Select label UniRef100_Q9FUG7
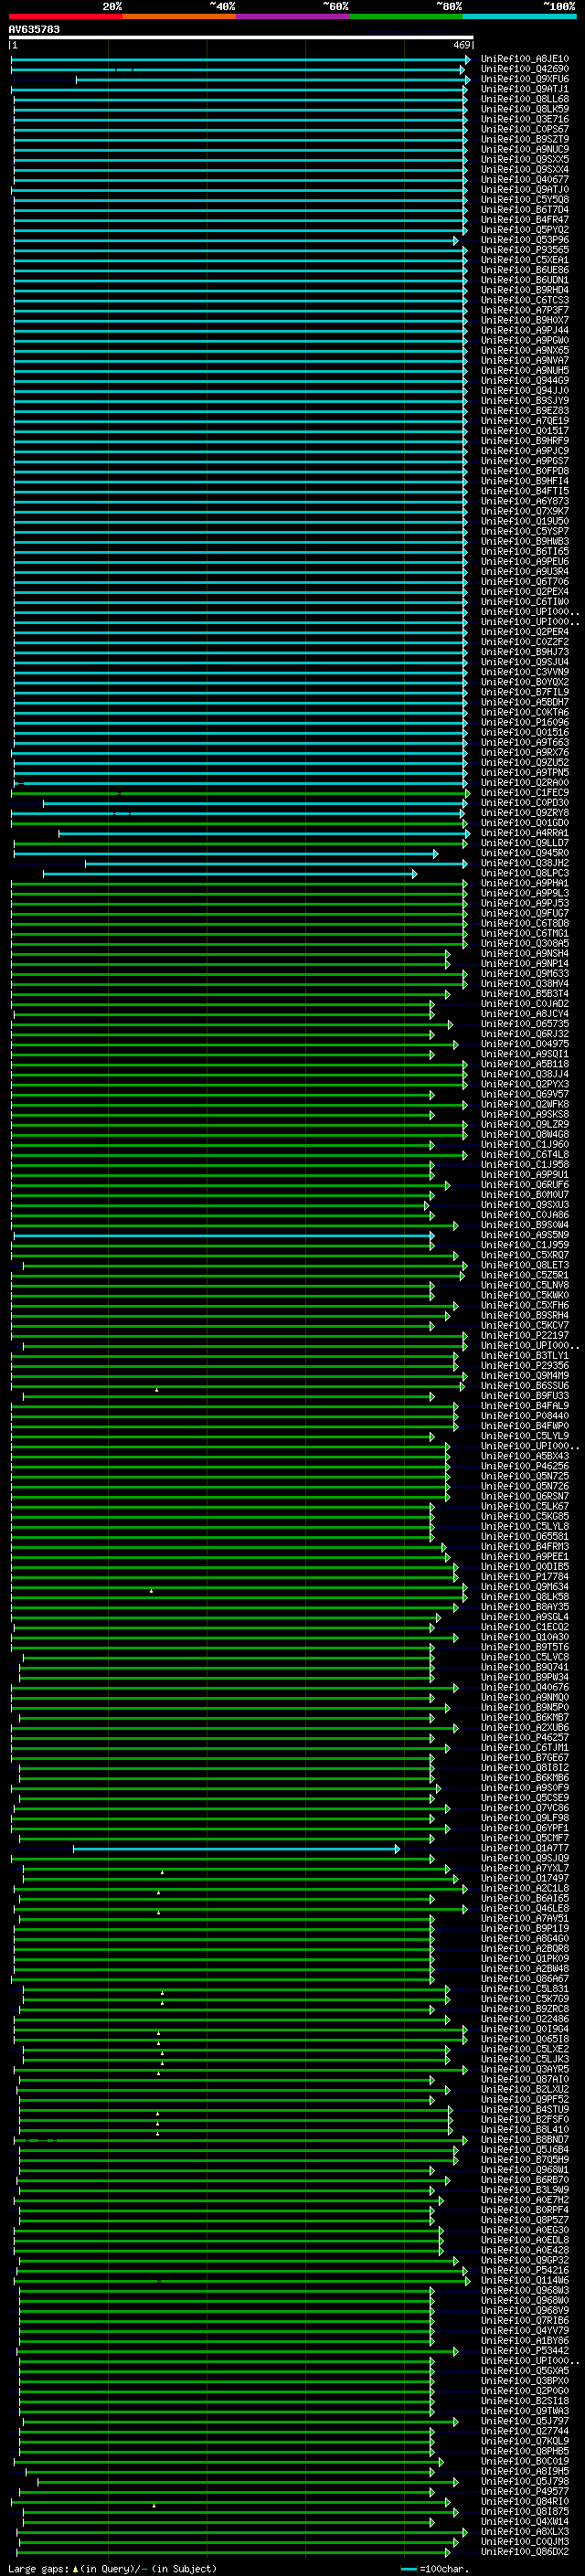 (525, 914)
